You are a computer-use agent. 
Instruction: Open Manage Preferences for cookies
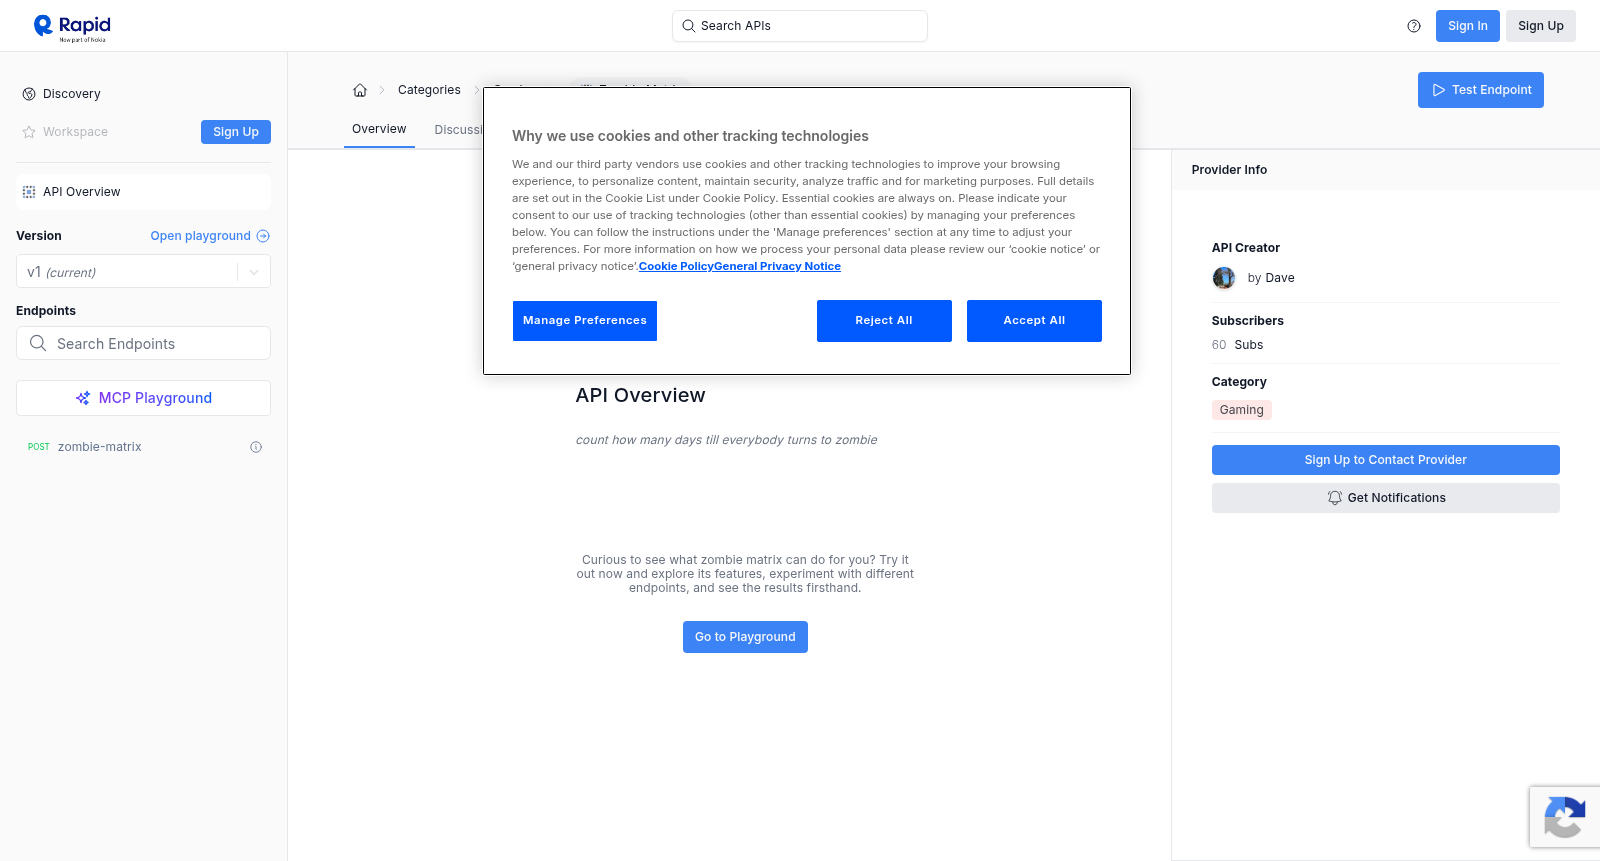585,321
